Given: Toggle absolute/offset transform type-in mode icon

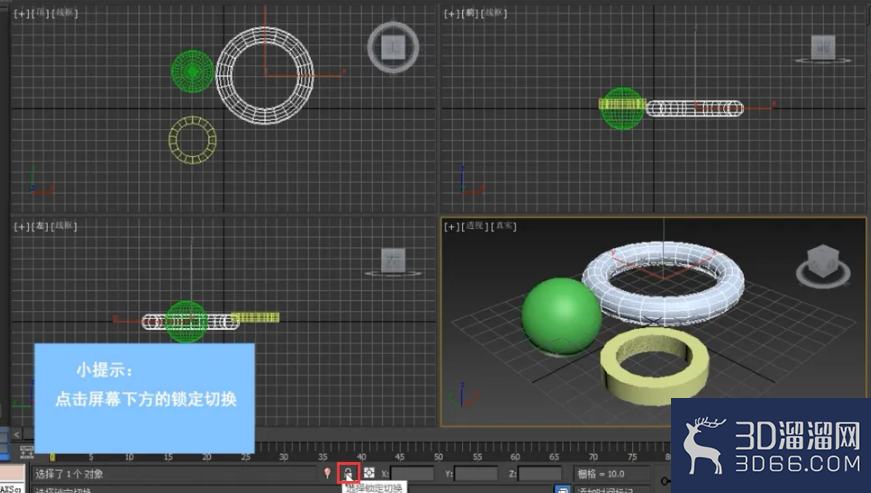Looking at the screenshot, I should tap(369, 473).
